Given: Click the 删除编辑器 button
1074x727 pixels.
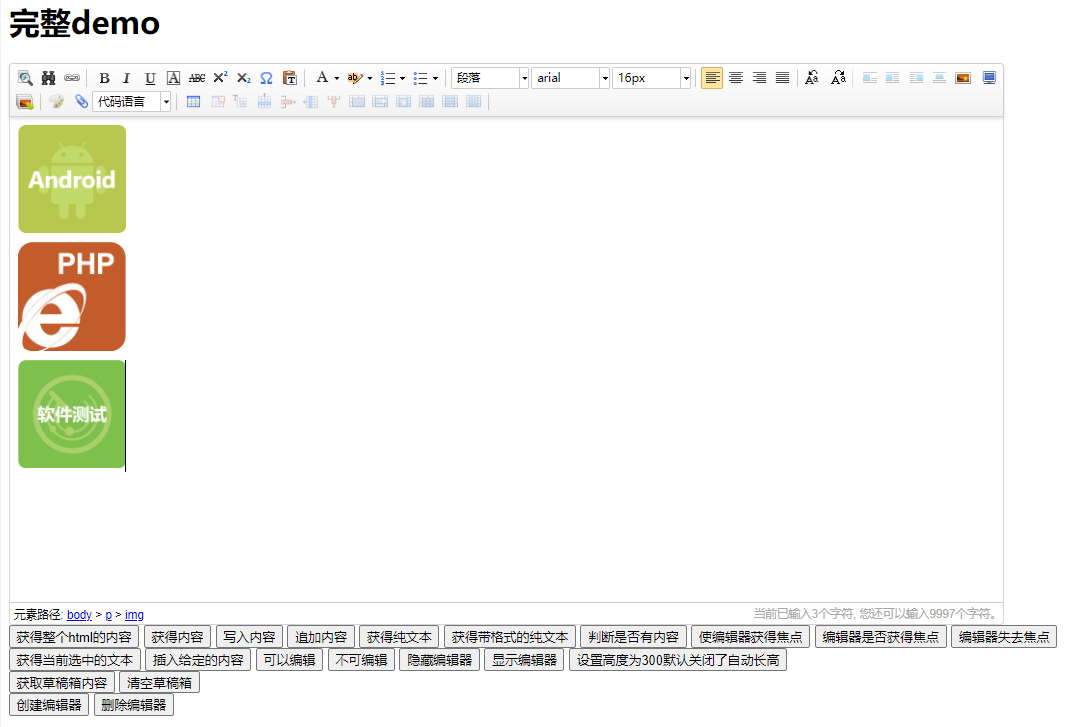Looking at the screenshot, I should click(x=134, y=705).
